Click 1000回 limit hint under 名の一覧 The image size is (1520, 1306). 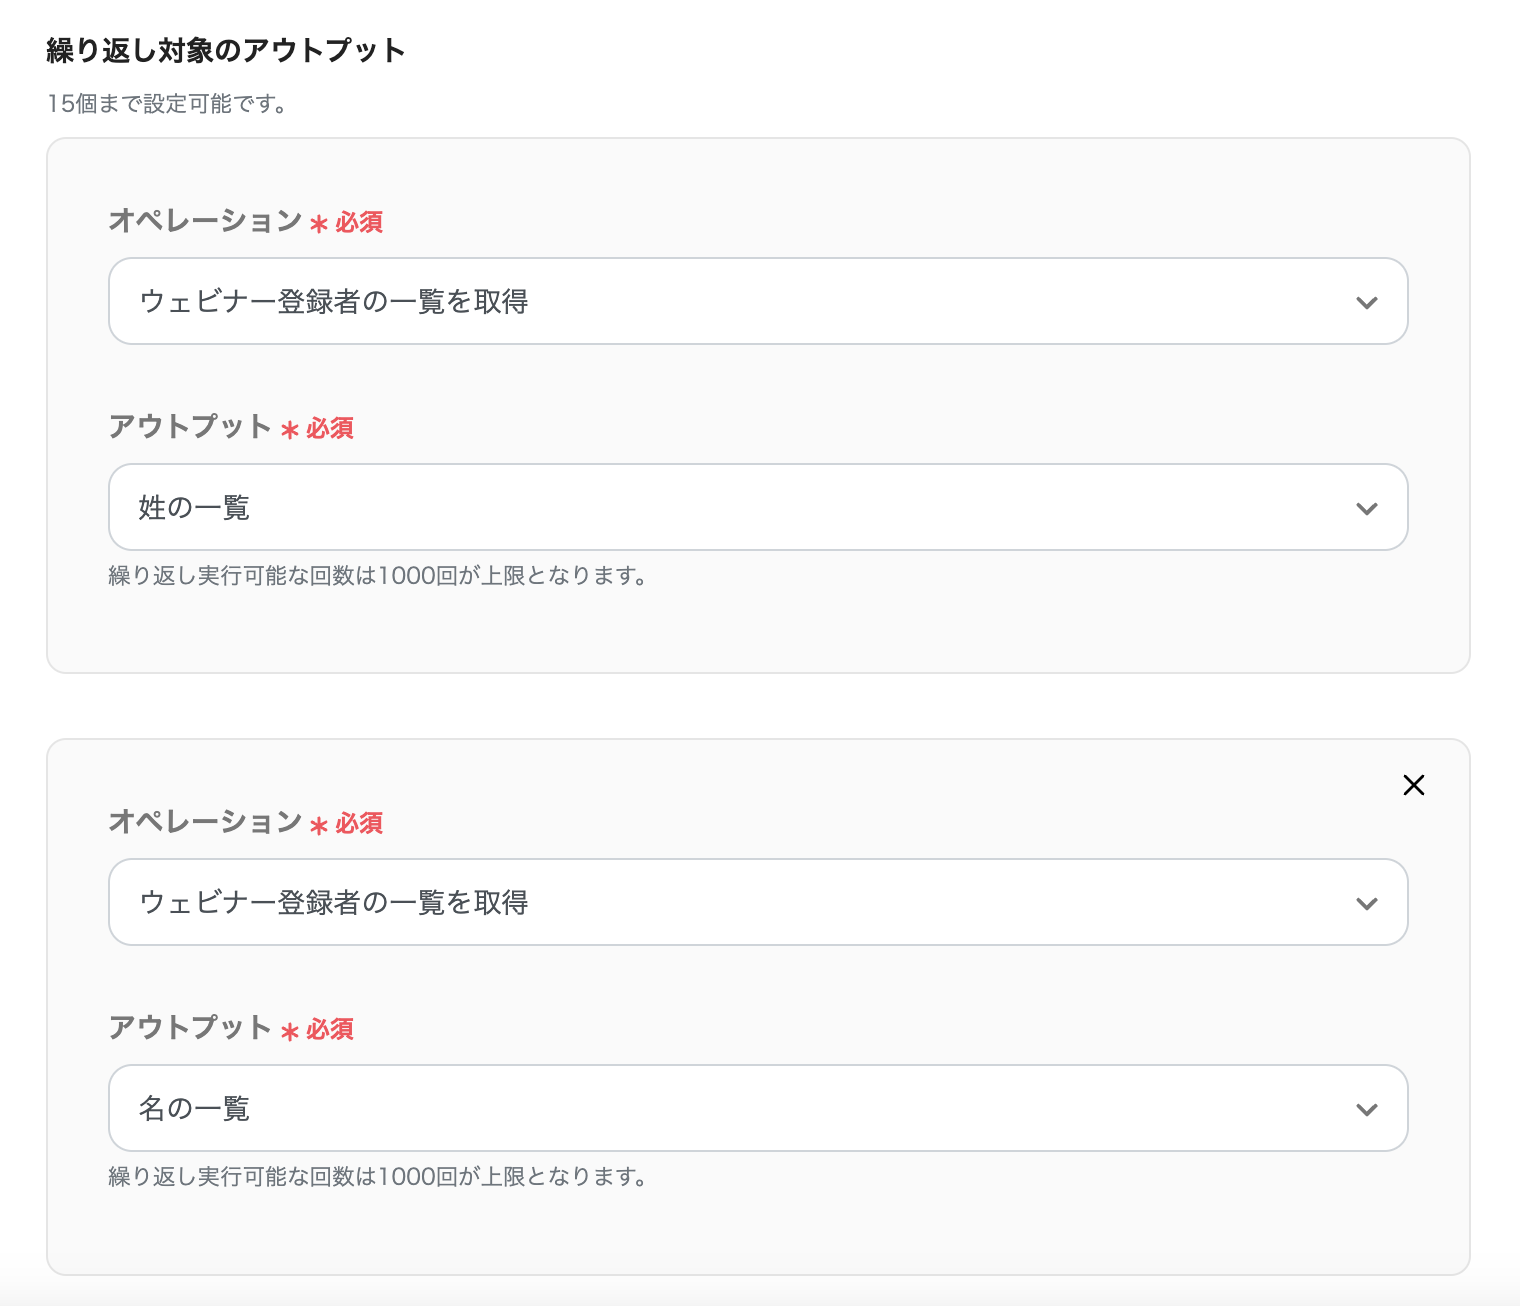click(x=377, y=1177)
